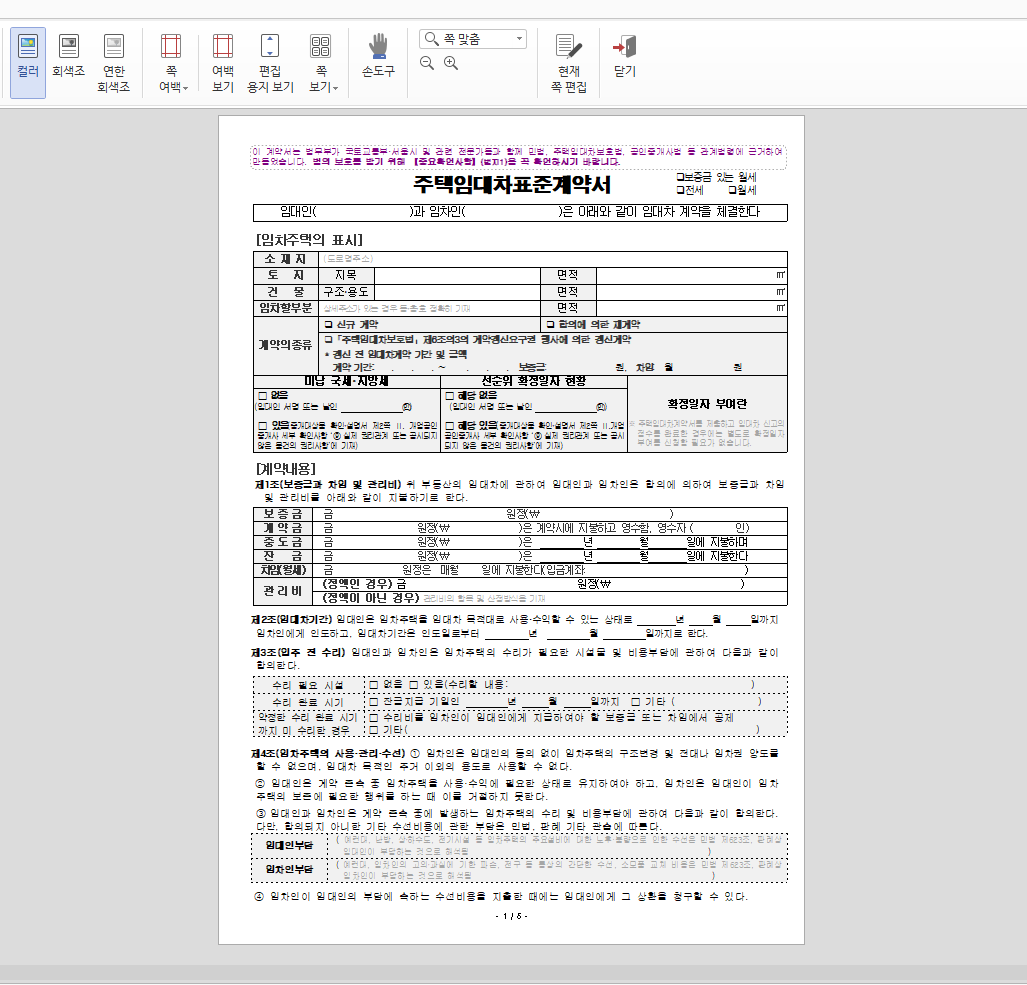Click the 중도금 row label
This screenshot has height=985, width=1027.
pyautogui.click(x=283, y=542)
